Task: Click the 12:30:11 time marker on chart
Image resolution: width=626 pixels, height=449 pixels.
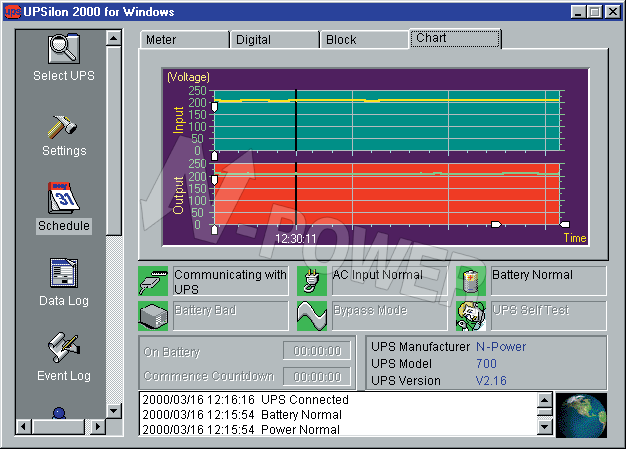Action: pos(296,238)
